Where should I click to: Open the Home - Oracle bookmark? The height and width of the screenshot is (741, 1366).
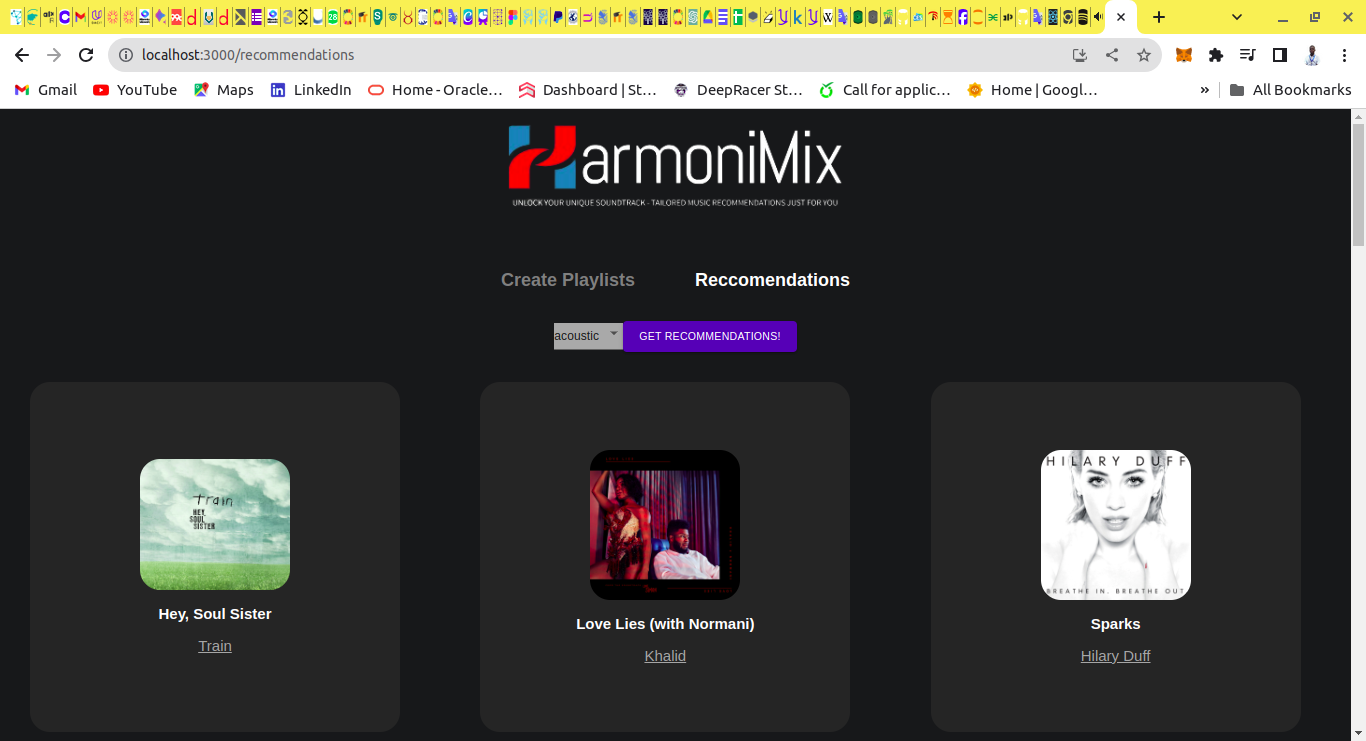click(435, 90)
